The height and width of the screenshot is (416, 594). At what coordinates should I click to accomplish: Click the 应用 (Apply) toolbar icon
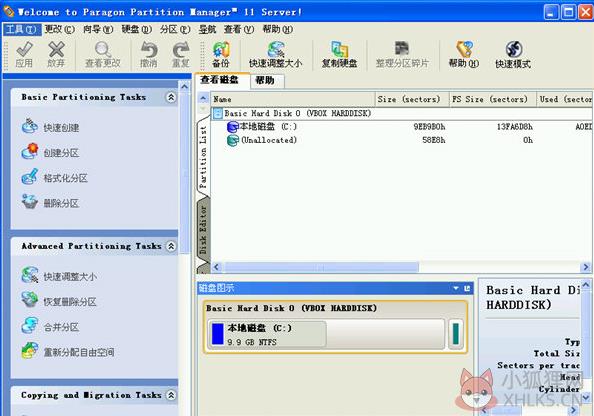click(24, 55)
